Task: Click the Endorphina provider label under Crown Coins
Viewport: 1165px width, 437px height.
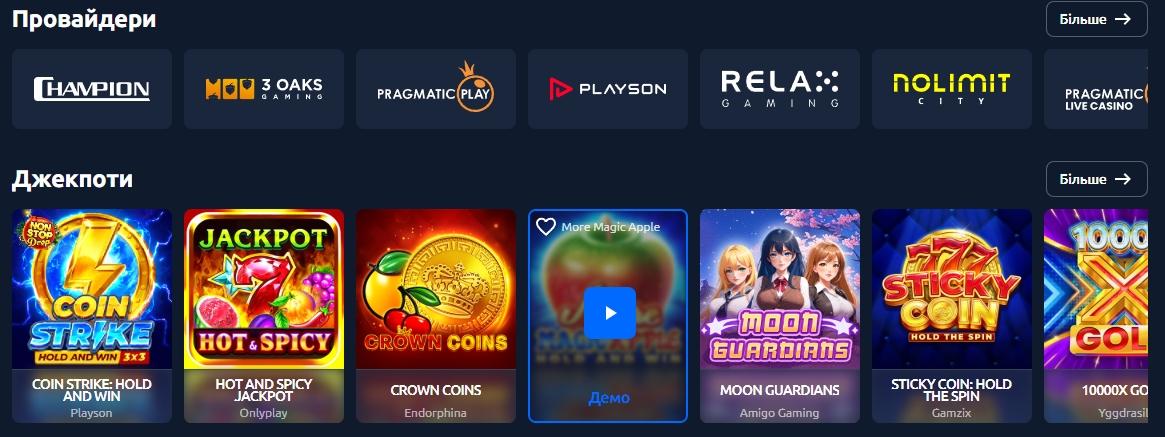Action: 436,412
